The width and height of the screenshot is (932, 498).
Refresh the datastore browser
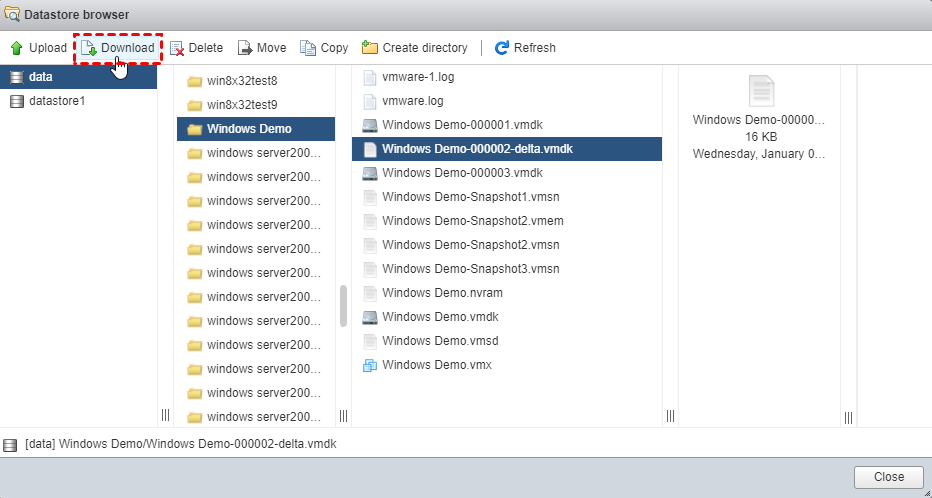pos(525,48)
